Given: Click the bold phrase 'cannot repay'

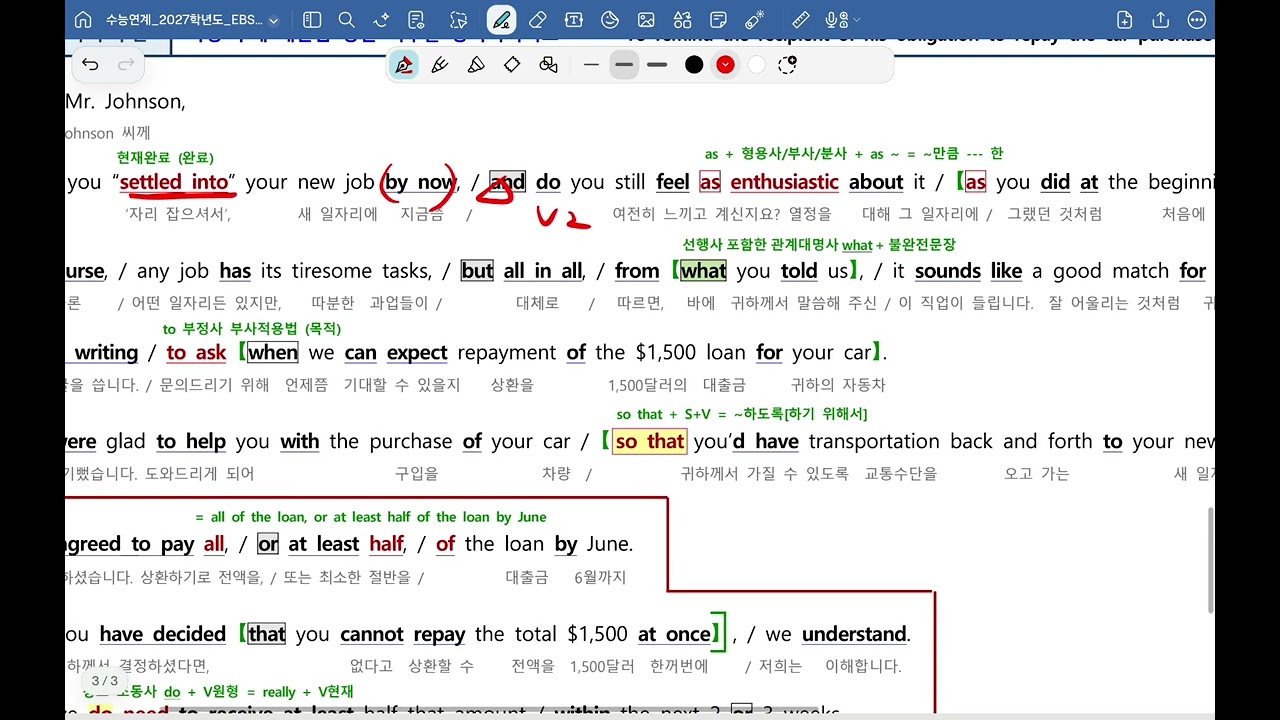Looking at the screenshot, I should point(403,634).
